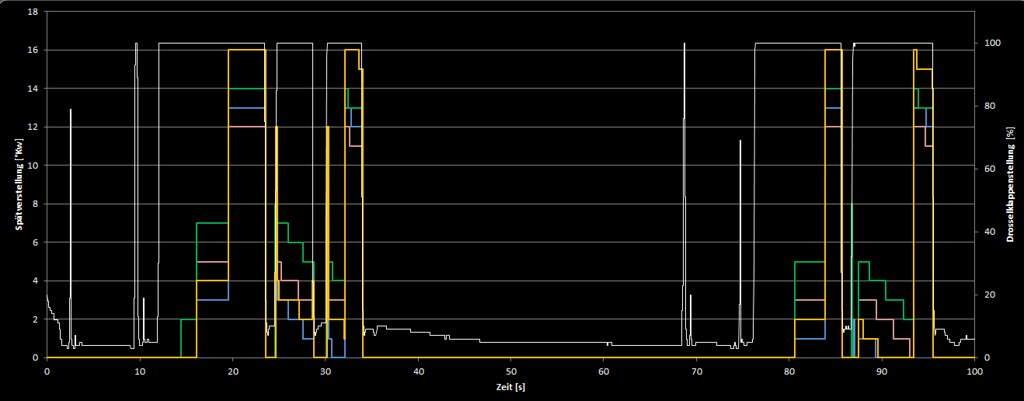Click the 90 tick label on the time axis
Viewport: 1024px width, 401px height.
(882, 369)
